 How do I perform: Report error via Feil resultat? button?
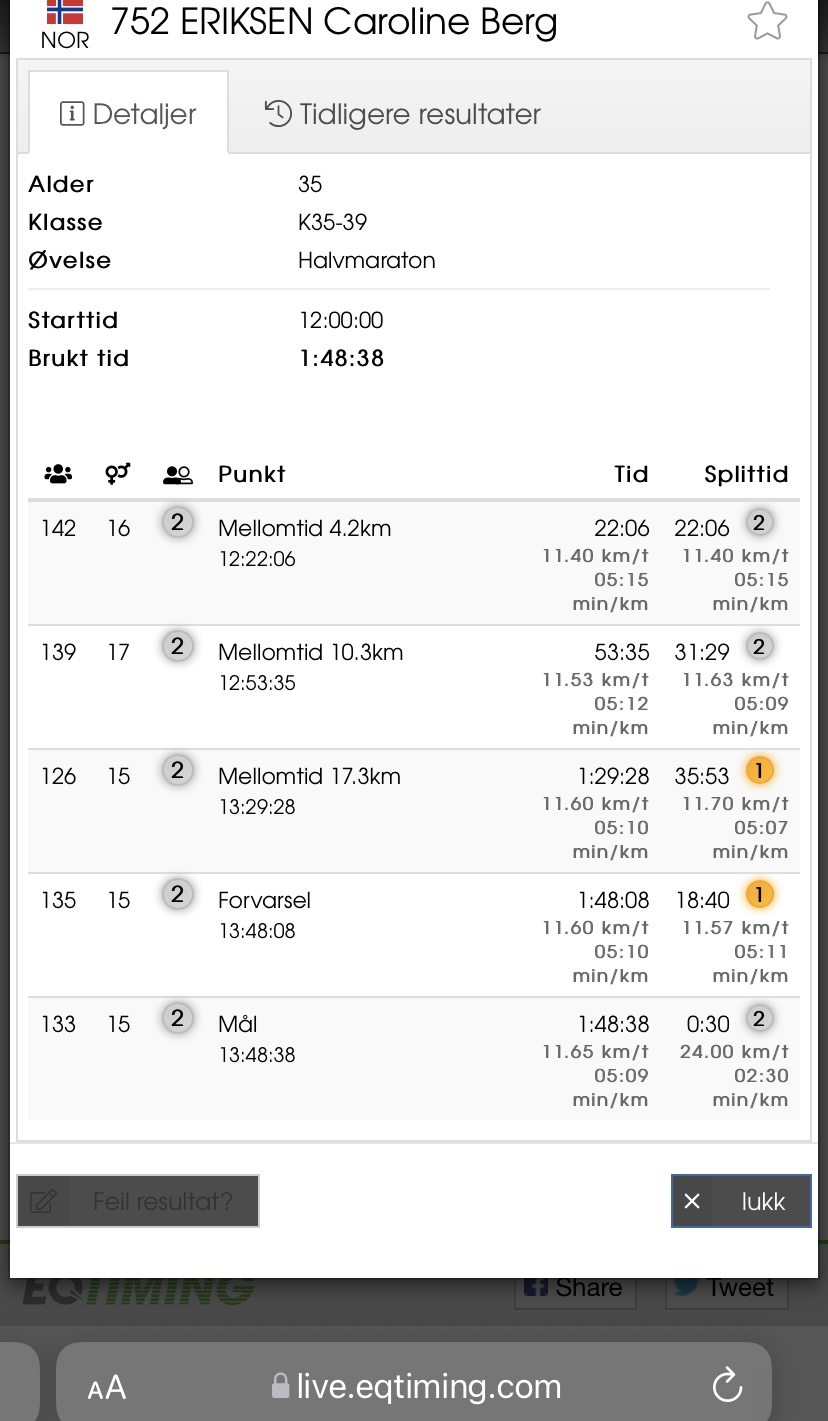point(138,1201)
